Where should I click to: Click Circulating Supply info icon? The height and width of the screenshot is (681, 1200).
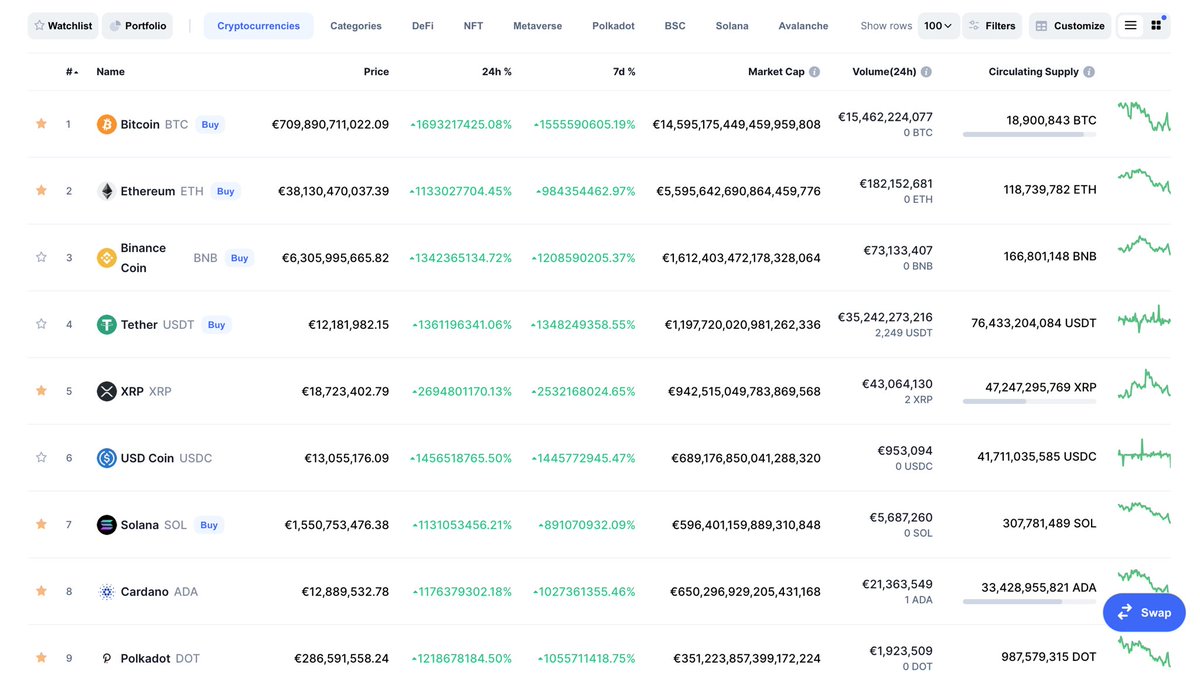click(1089, 72)
